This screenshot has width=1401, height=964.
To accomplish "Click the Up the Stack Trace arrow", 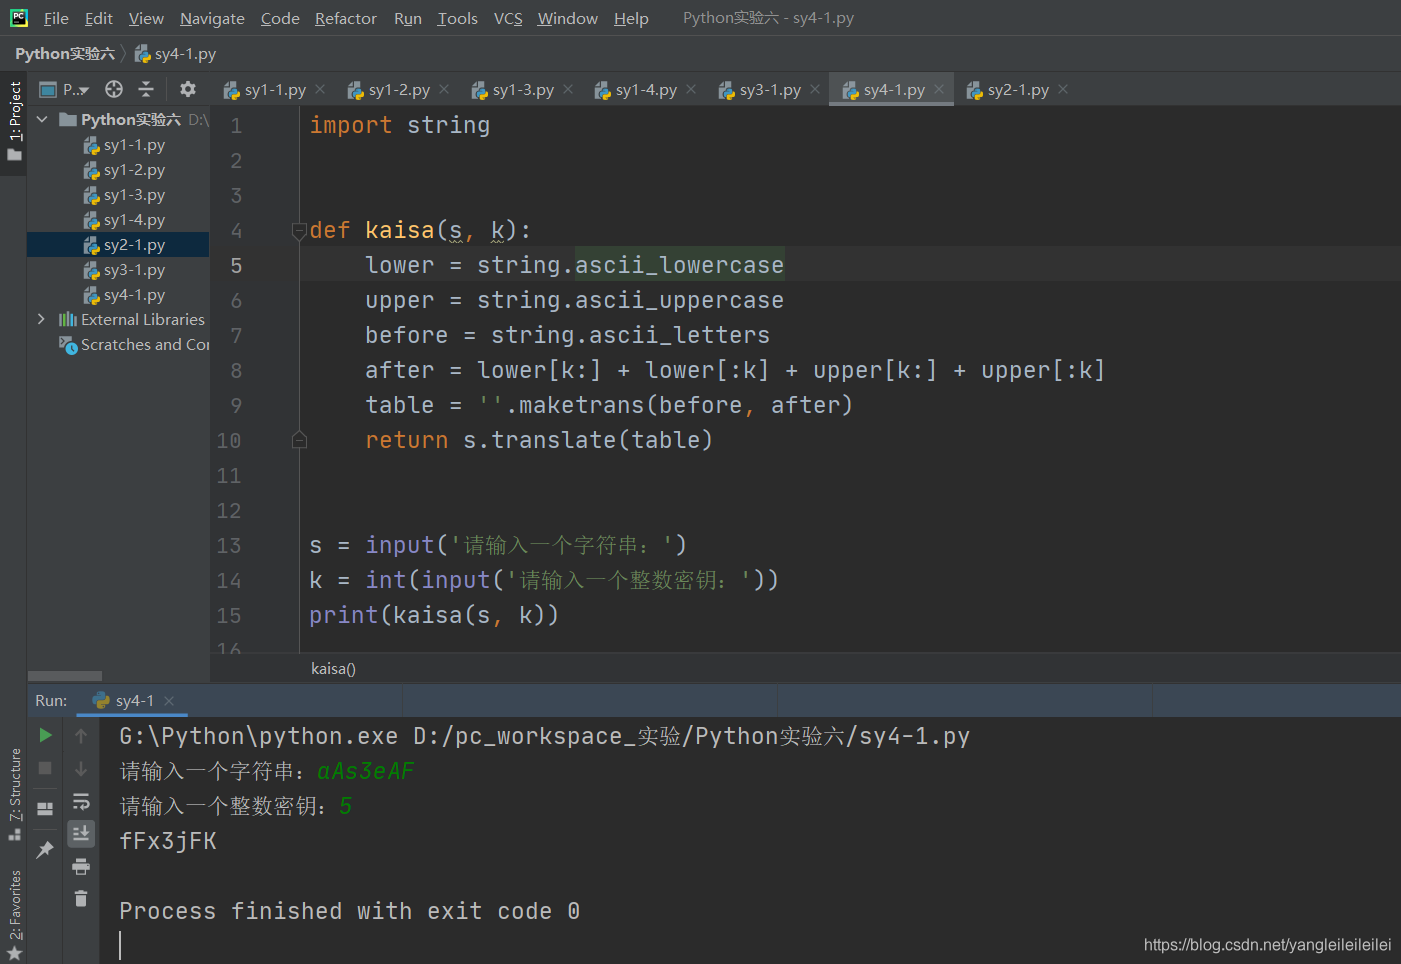I will coord(81,735).
